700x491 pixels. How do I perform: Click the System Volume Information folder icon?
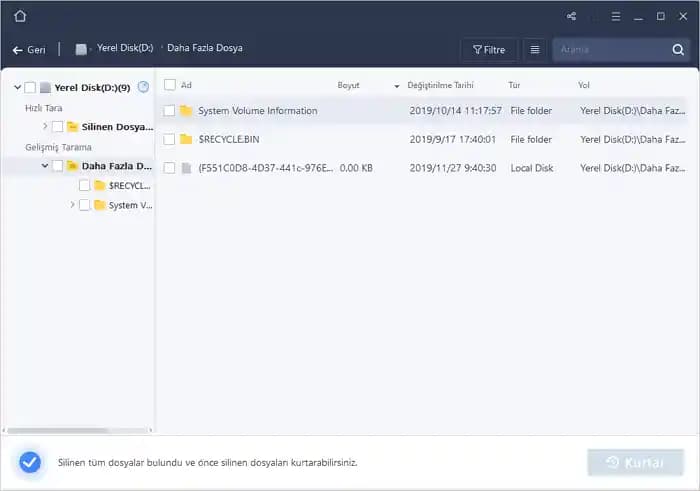coord(186,111)
